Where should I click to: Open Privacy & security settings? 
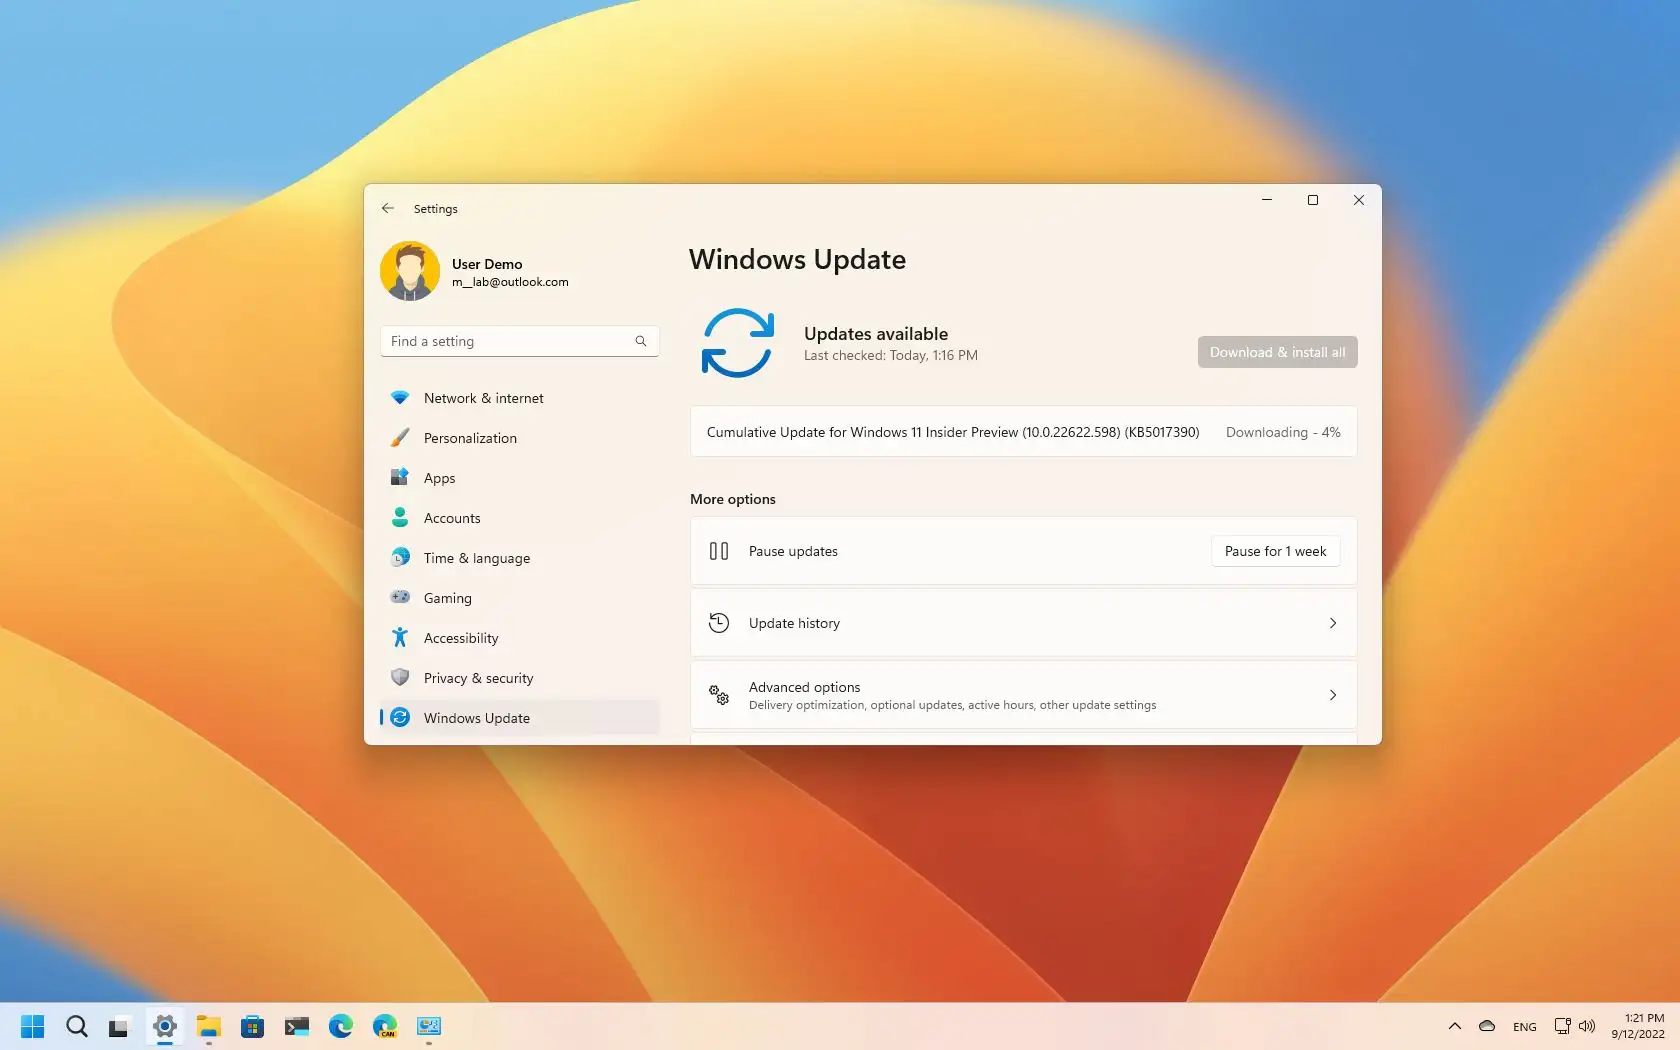click(x=519, y=678)
